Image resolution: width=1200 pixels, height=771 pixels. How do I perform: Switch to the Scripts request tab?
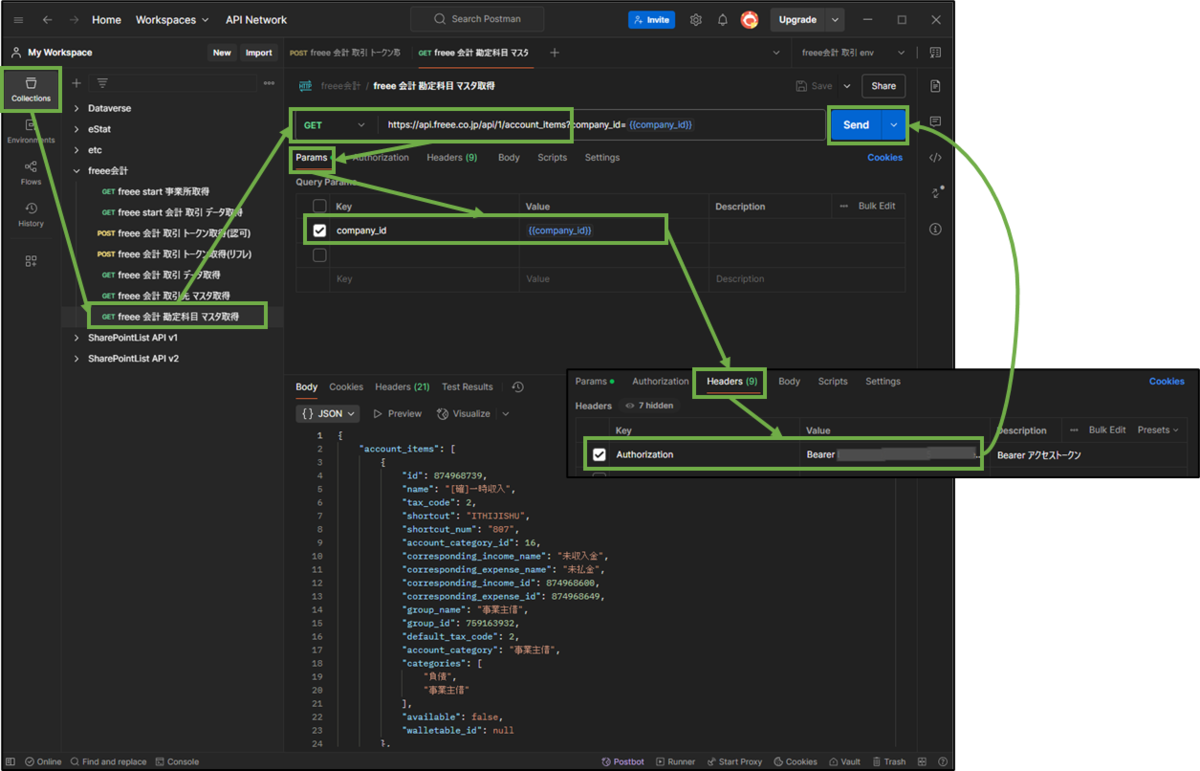[552, 158]
